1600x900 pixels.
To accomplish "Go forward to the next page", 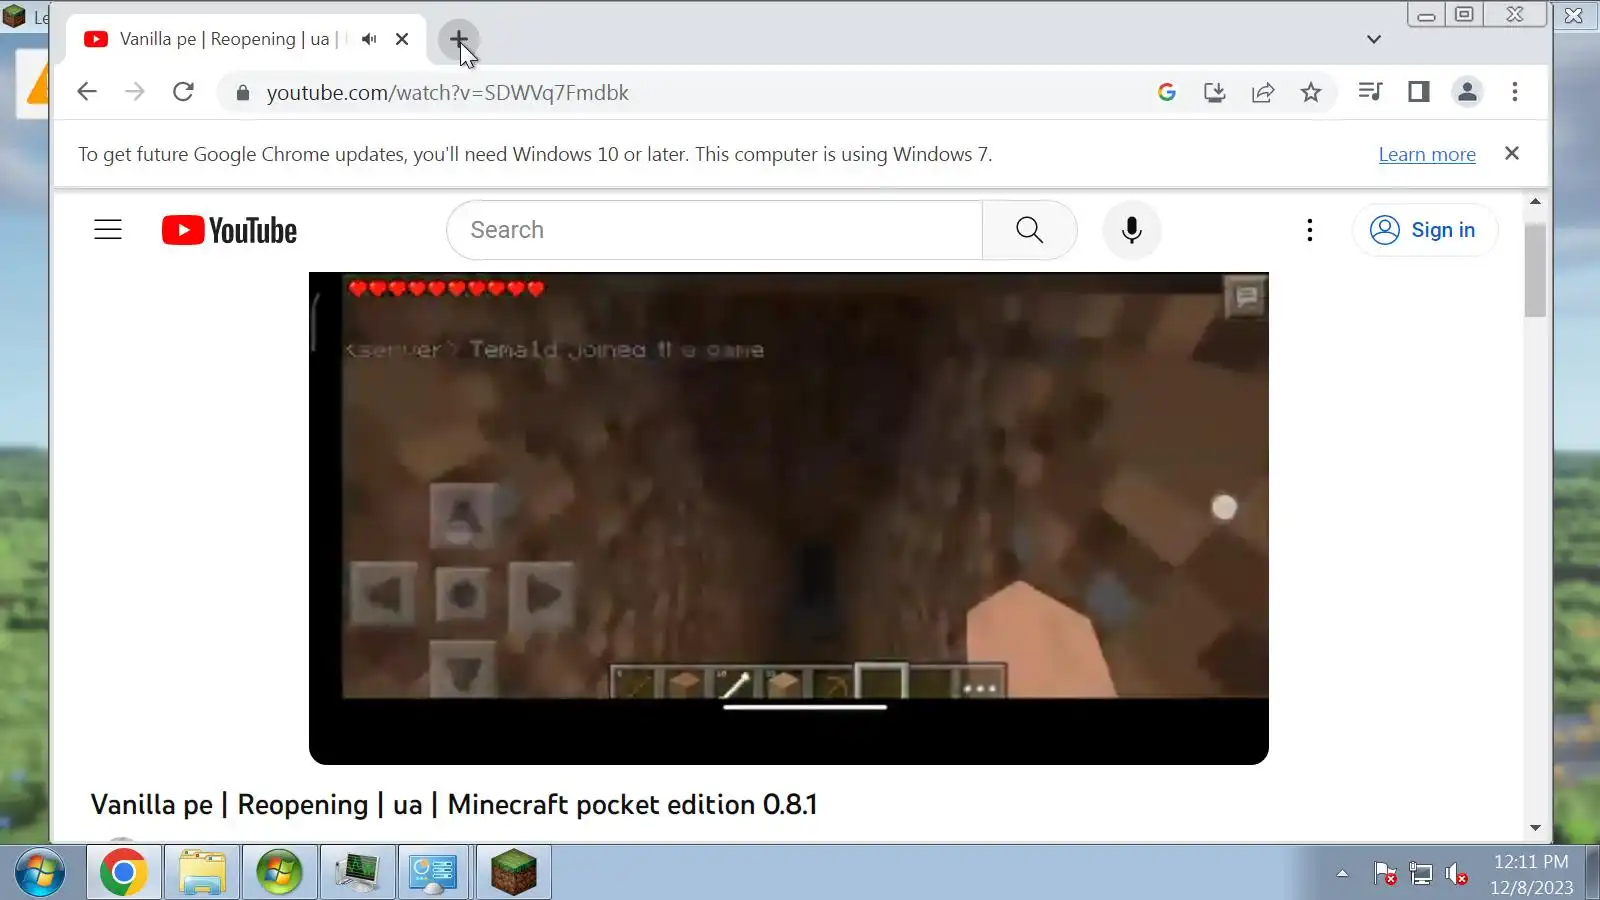I will click(135, 92).
